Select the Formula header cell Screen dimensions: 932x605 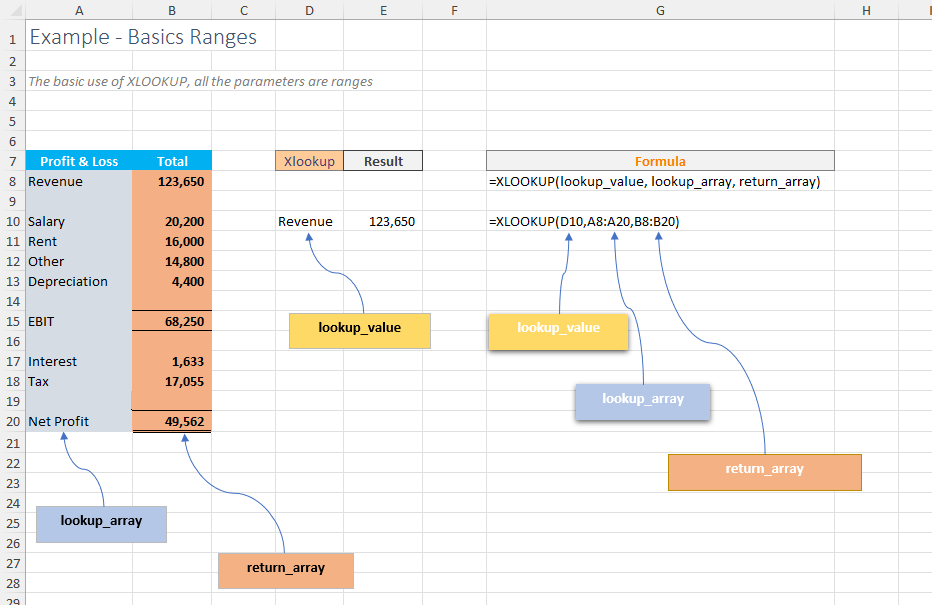[x=660, y=161]
